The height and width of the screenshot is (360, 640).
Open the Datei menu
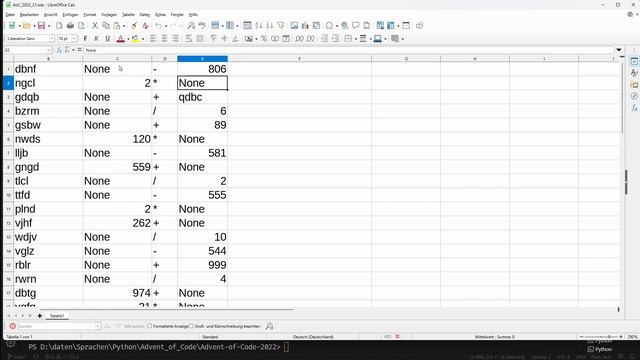click(10, 14)
